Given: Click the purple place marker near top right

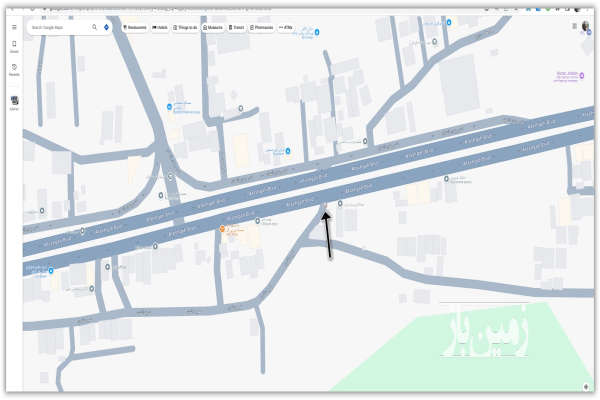Looking at the screenshot, I should [582, 75].
